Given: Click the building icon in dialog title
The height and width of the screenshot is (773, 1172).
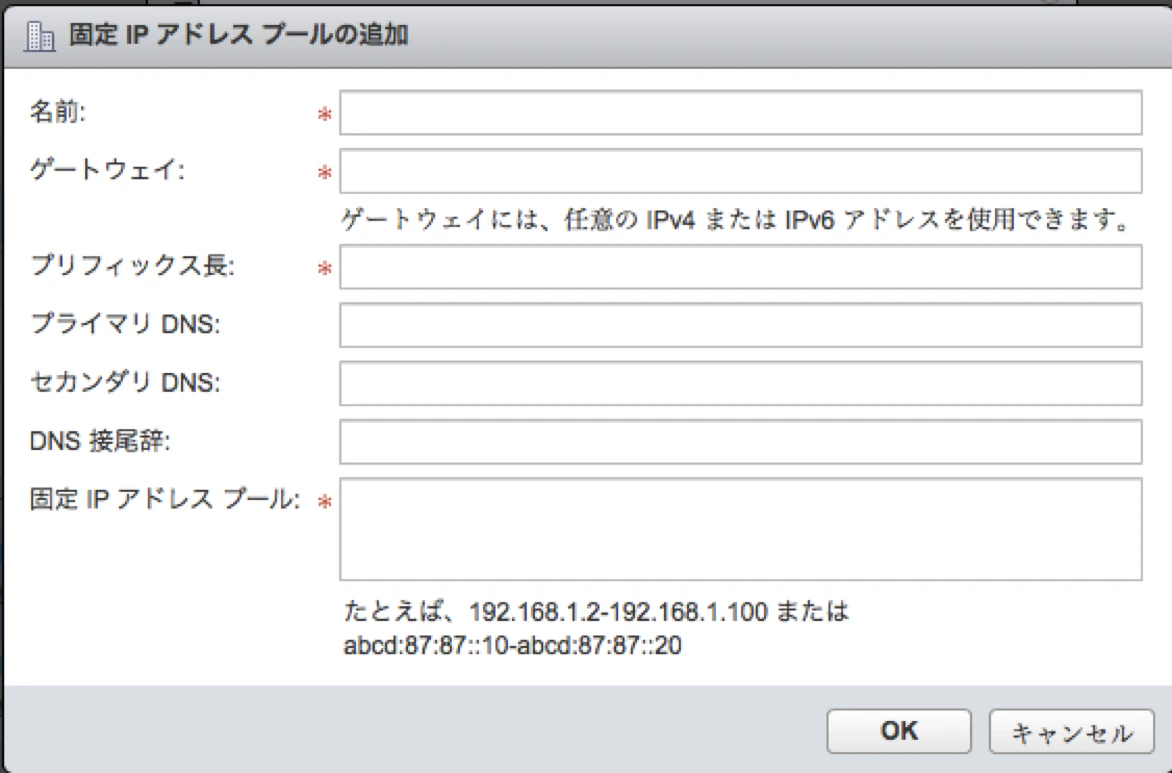Looking at the screenshot, I should (39, 36).
